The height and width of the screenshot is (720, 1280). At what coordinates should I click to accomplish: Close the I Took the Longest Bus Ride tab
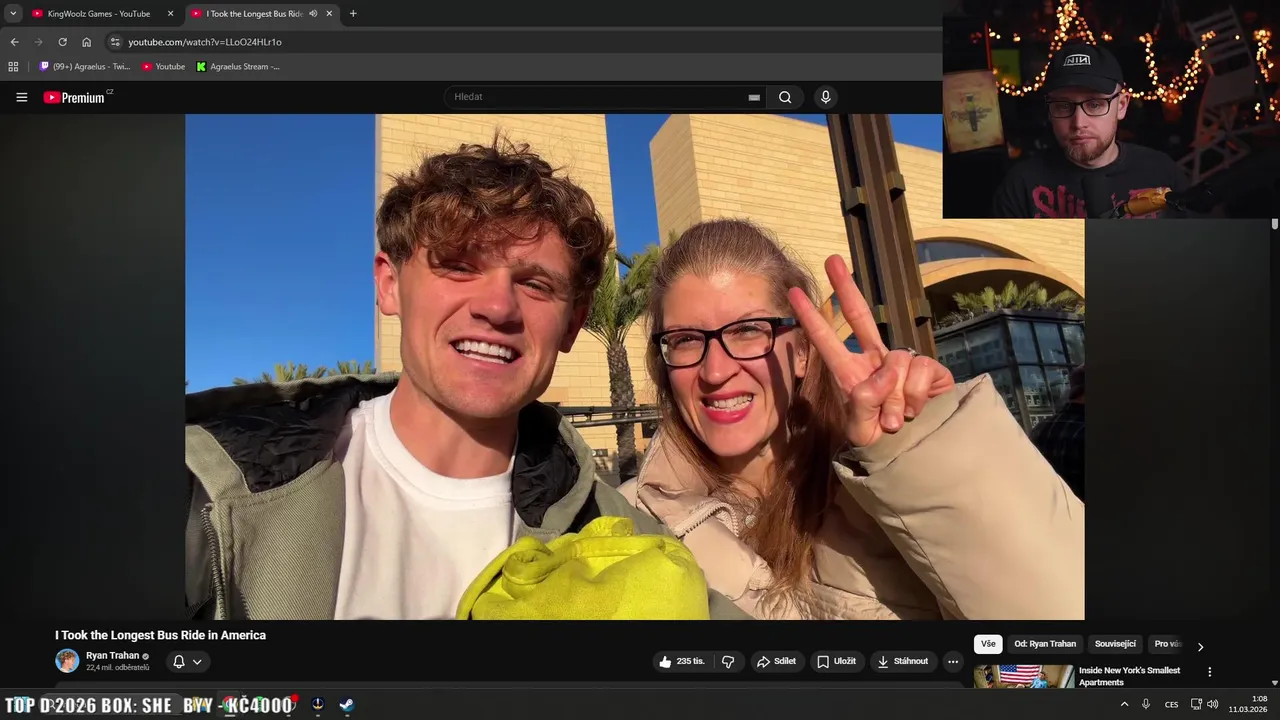(x=329, y=14)
